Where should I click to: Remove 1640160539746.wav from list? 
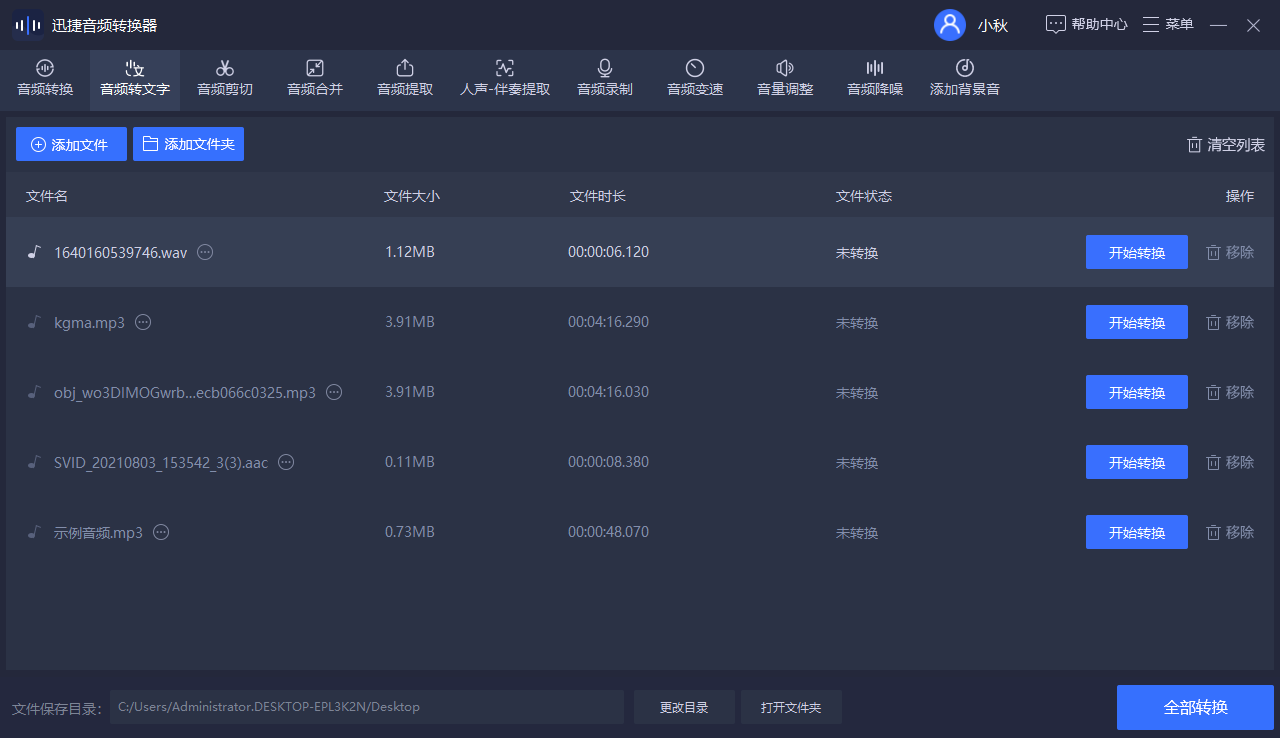click(x=1230, y=252)
